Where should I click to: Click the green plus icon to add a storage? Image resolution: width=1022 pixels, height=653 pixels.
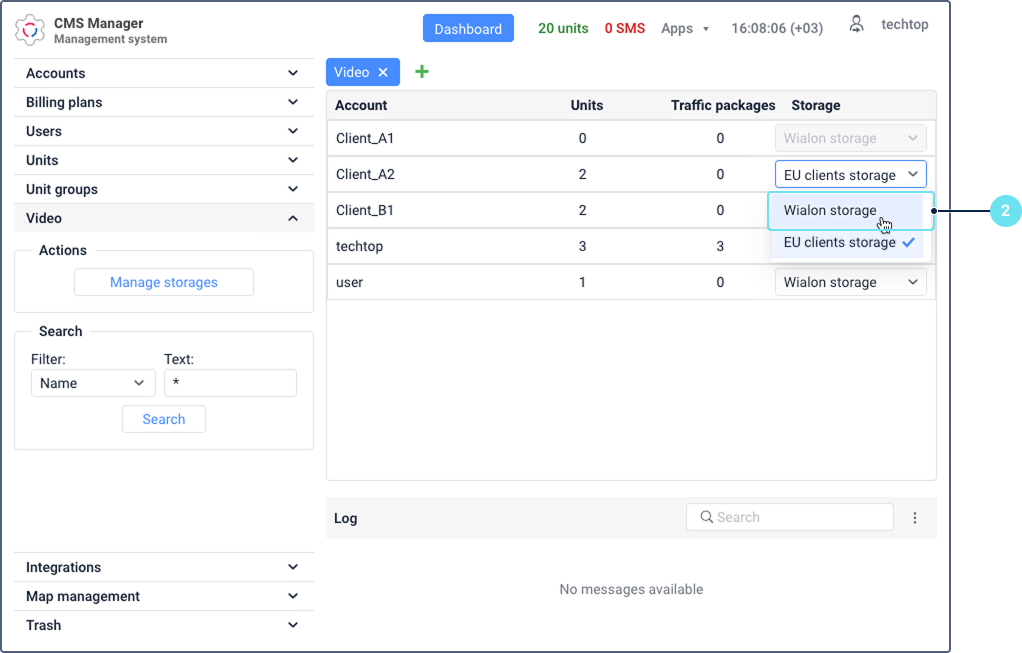coord(421,71)
